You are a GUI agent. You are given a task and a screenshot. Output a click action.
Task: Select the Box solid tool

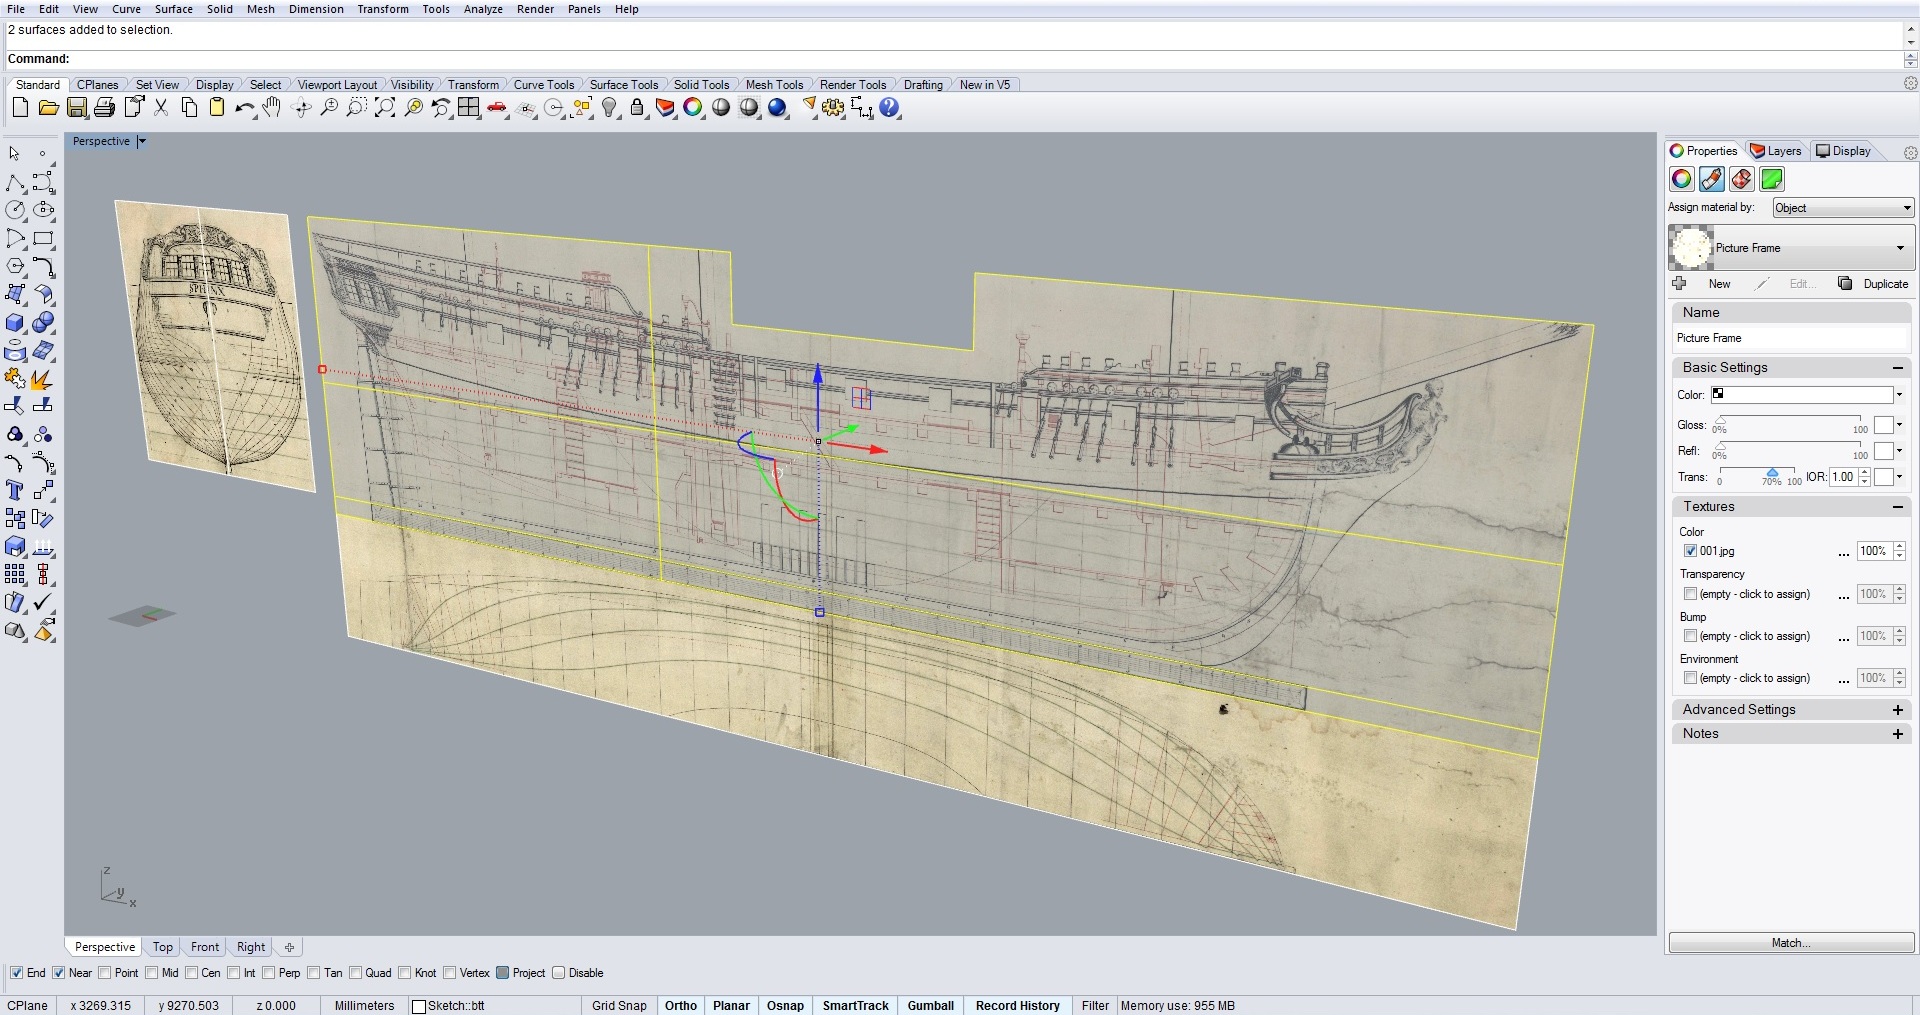(x=15, y=323)
